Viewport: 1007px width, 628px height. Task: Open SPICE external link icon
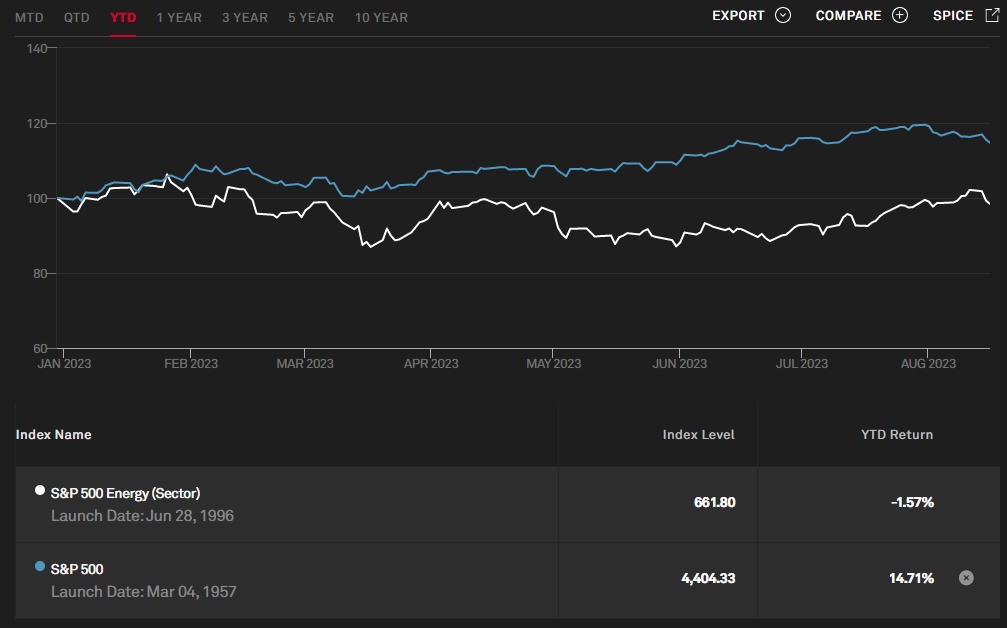coord(992,16)
